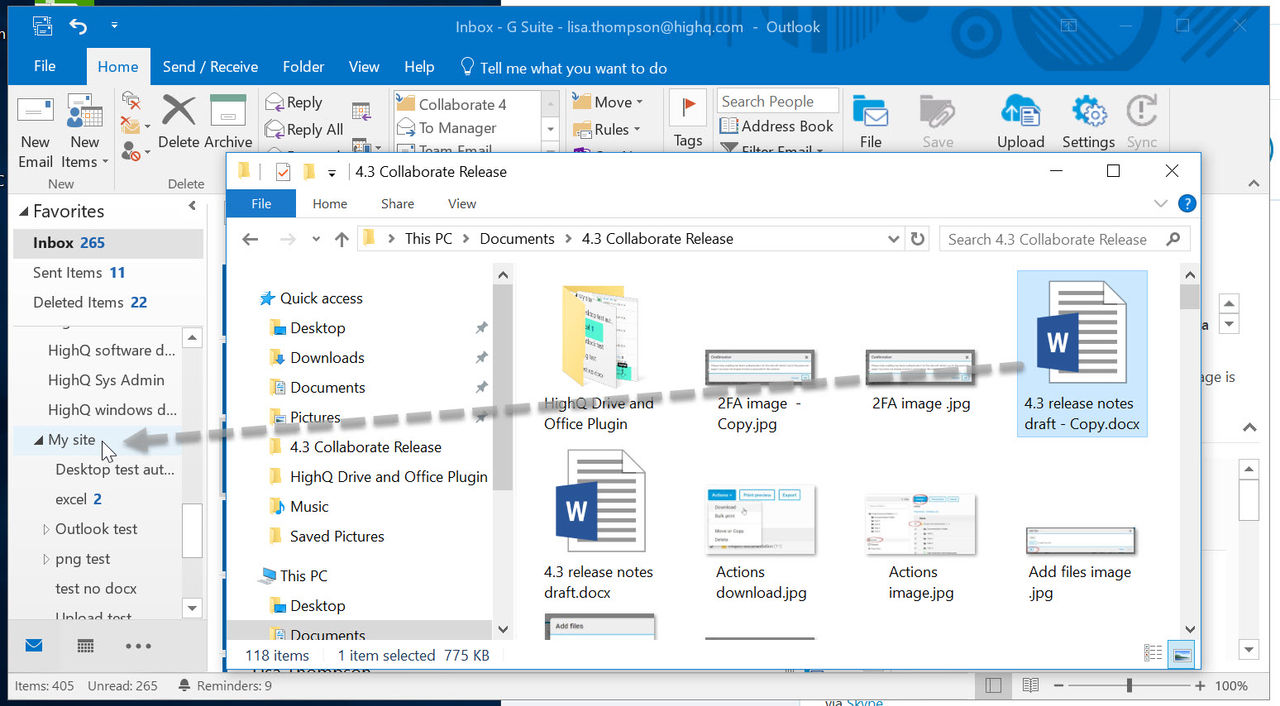Open the Outlook File tab
1280x706 pixels.
[x=45, y=66]
